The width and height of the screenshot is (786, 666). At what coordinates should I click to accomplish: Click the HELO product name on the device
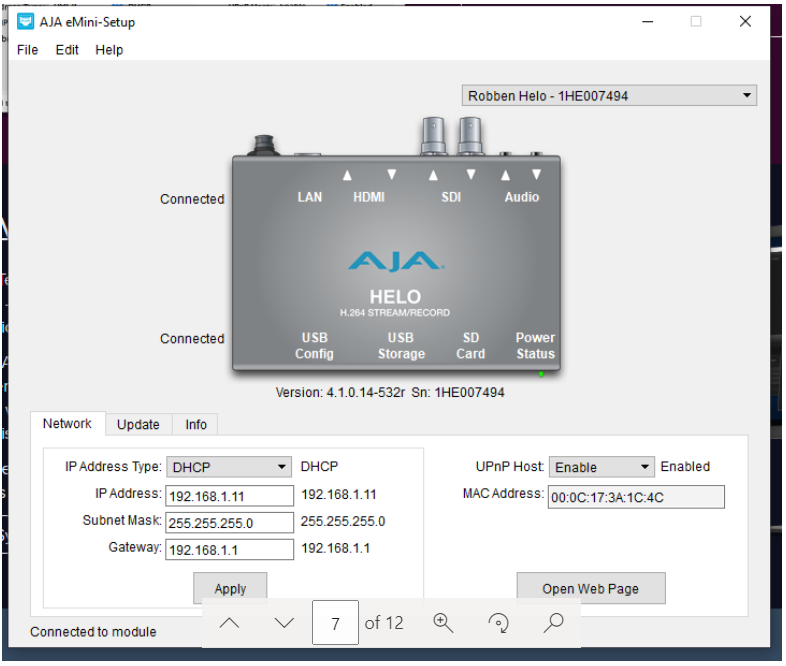pyautogui.click(x=395, y=297)
